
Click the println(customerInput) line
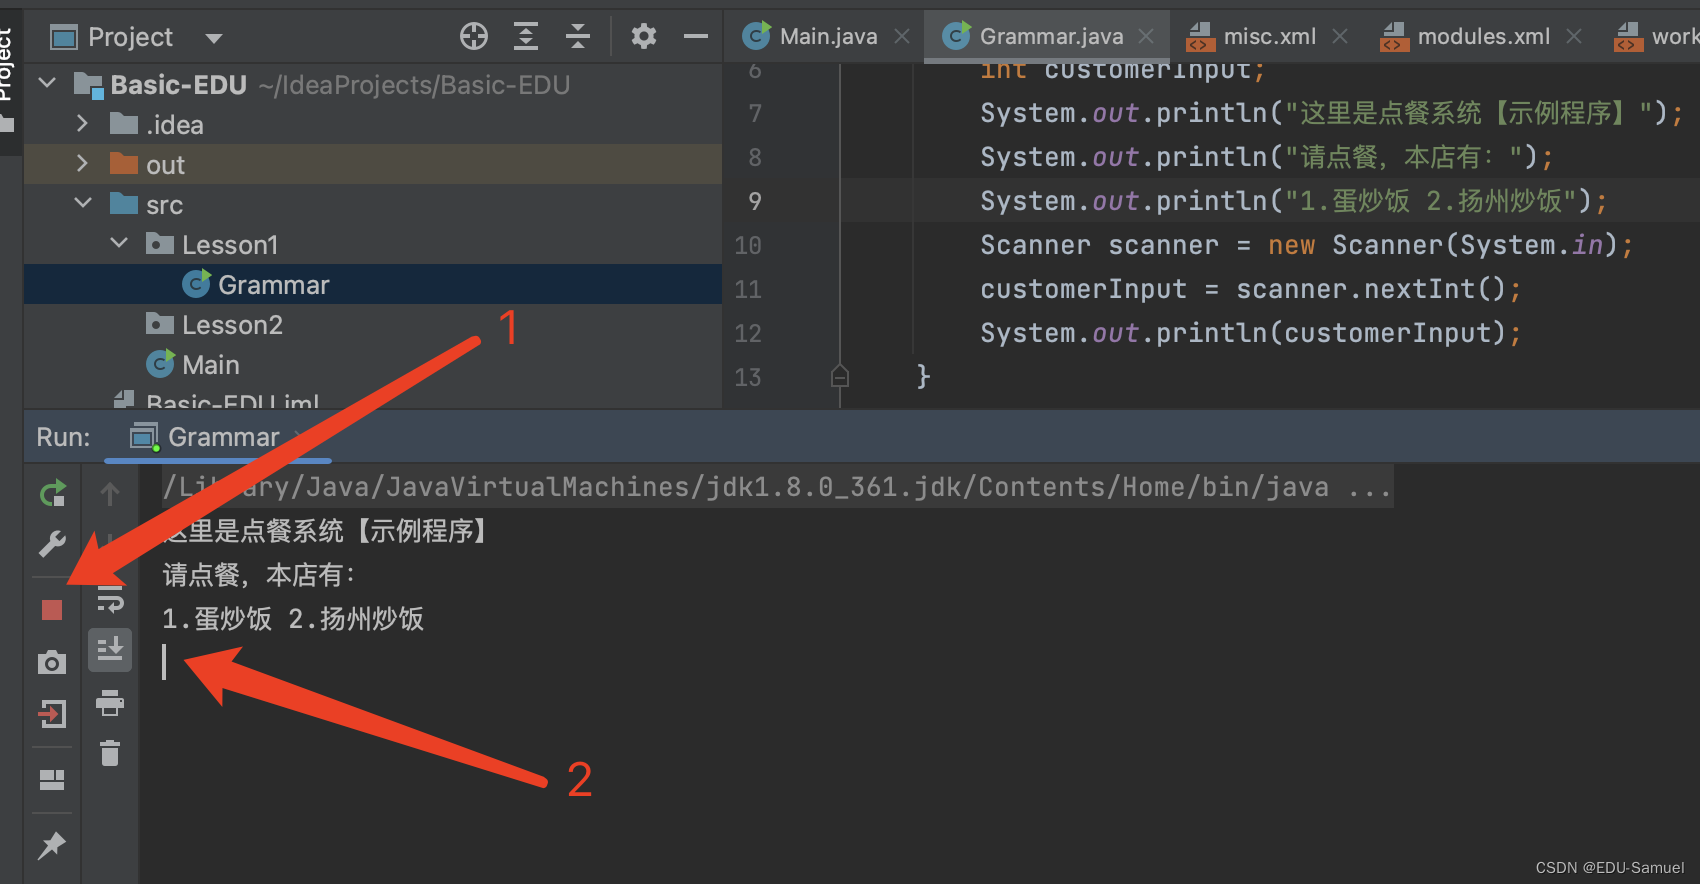pos(1250,333)
